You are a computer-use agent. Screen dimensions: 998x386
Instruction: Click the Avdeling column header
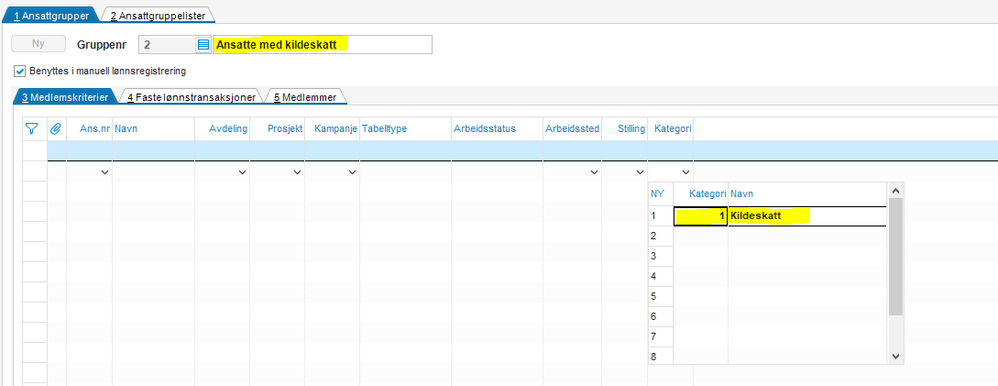pyautogui.click(x=222, y=129)
